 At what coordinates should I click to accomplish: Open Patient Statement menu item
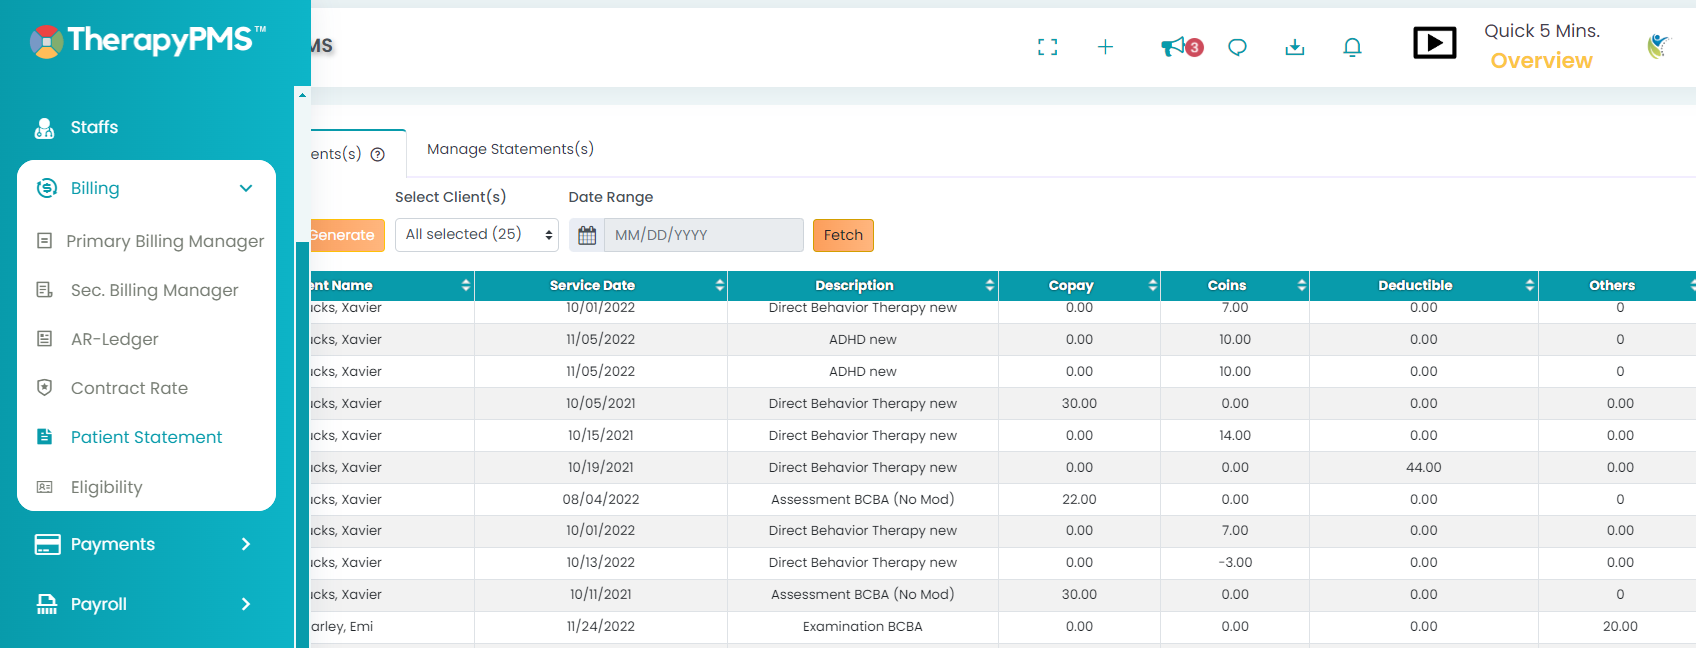[146, 437]
